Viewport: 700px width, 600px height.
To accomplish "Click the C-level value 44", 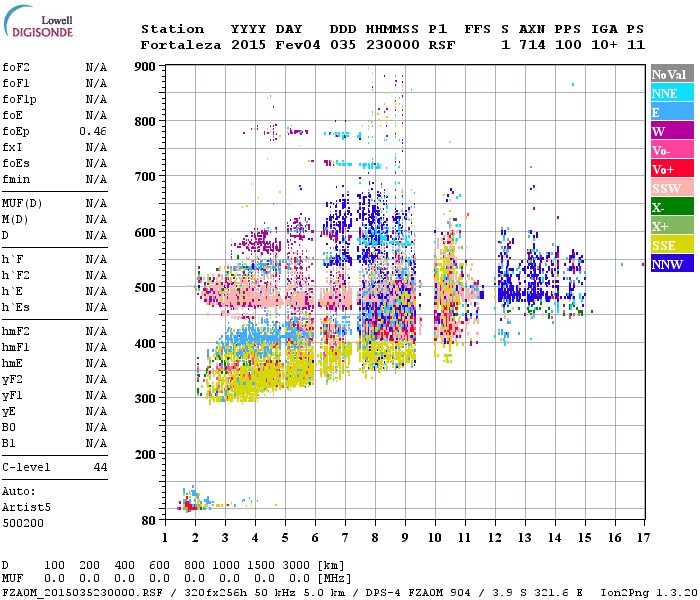I will (x=100, y=467).
